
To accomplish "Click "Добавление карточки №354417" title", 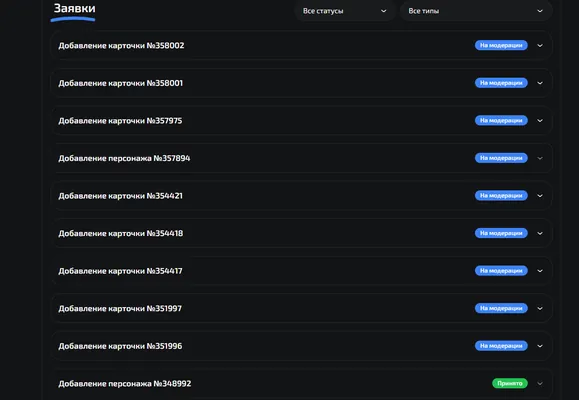I will [120, 271].
